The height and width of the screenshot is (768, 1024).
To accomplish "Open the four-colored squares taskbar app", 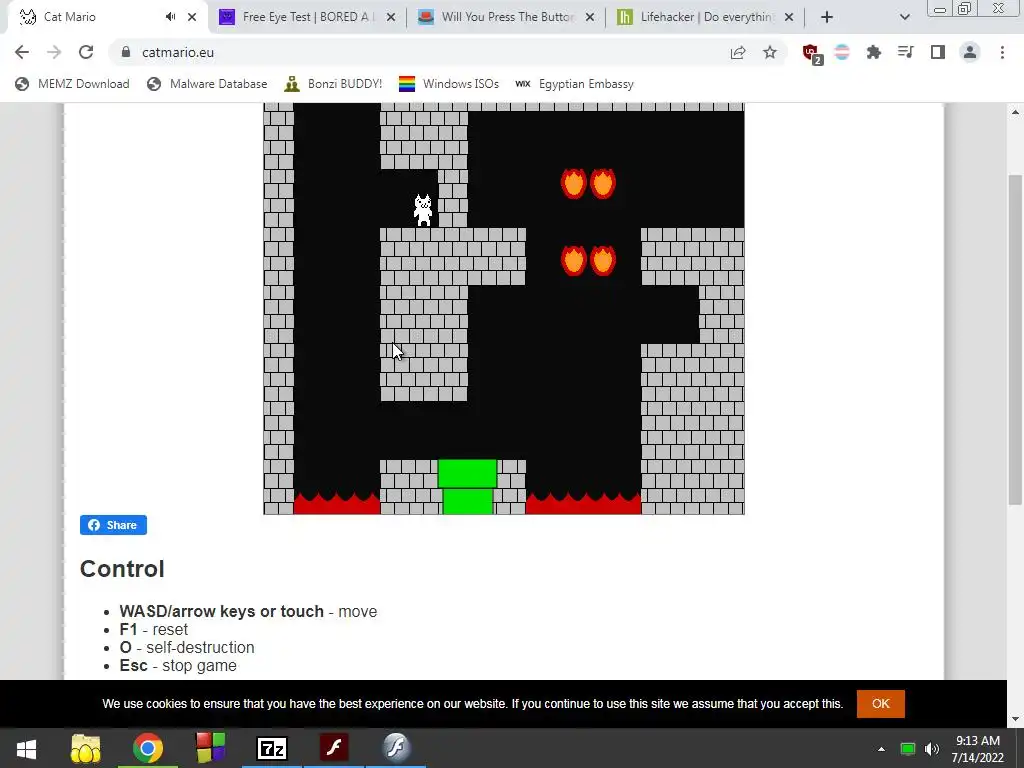I will click(x=210, y=748).
